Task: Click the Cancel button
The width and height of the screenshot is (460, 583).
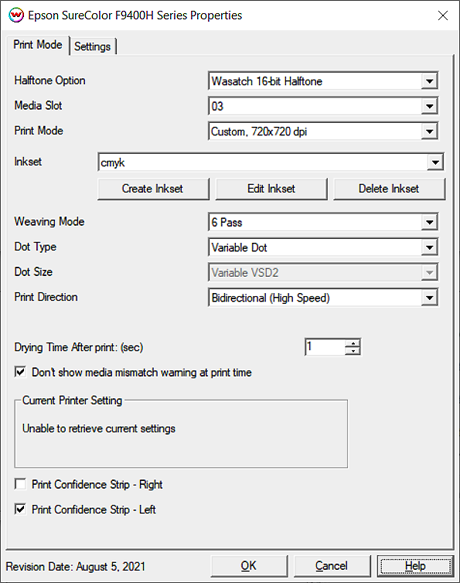Action: [x=332, y=566]
